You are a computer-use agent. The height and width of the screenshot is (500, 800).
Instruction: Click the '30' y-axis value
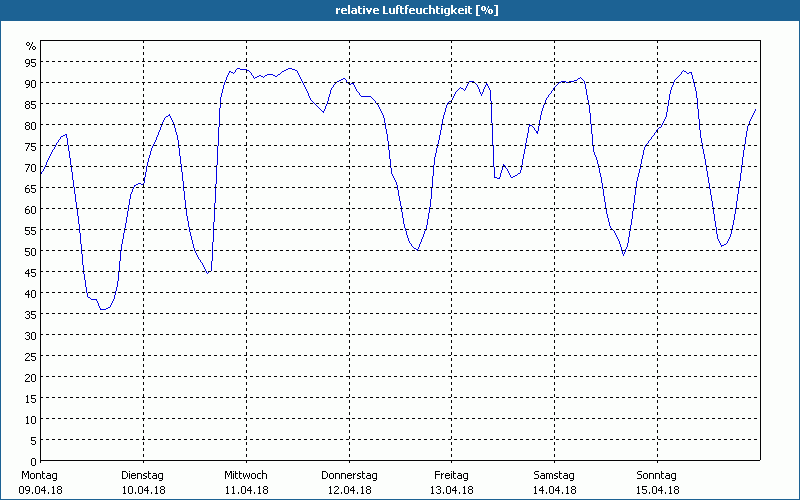pyautogui.click(x=31, y=336)
